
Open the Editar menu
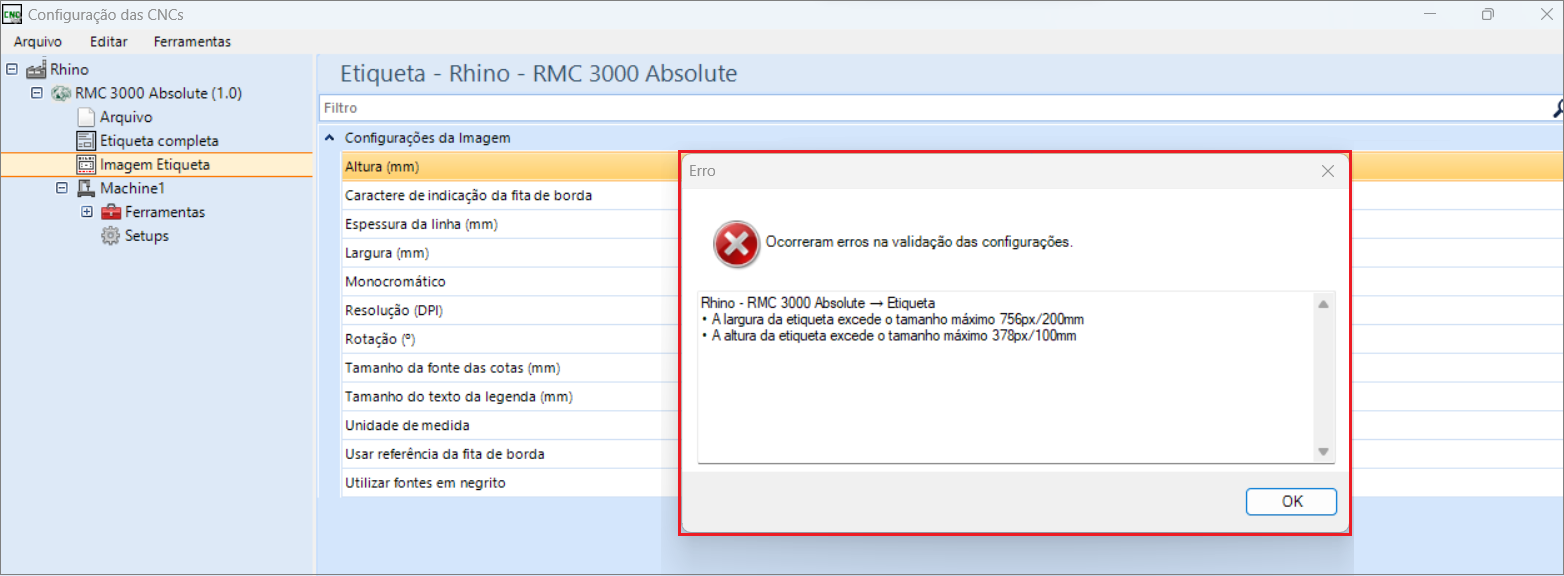tap(108, 41)
